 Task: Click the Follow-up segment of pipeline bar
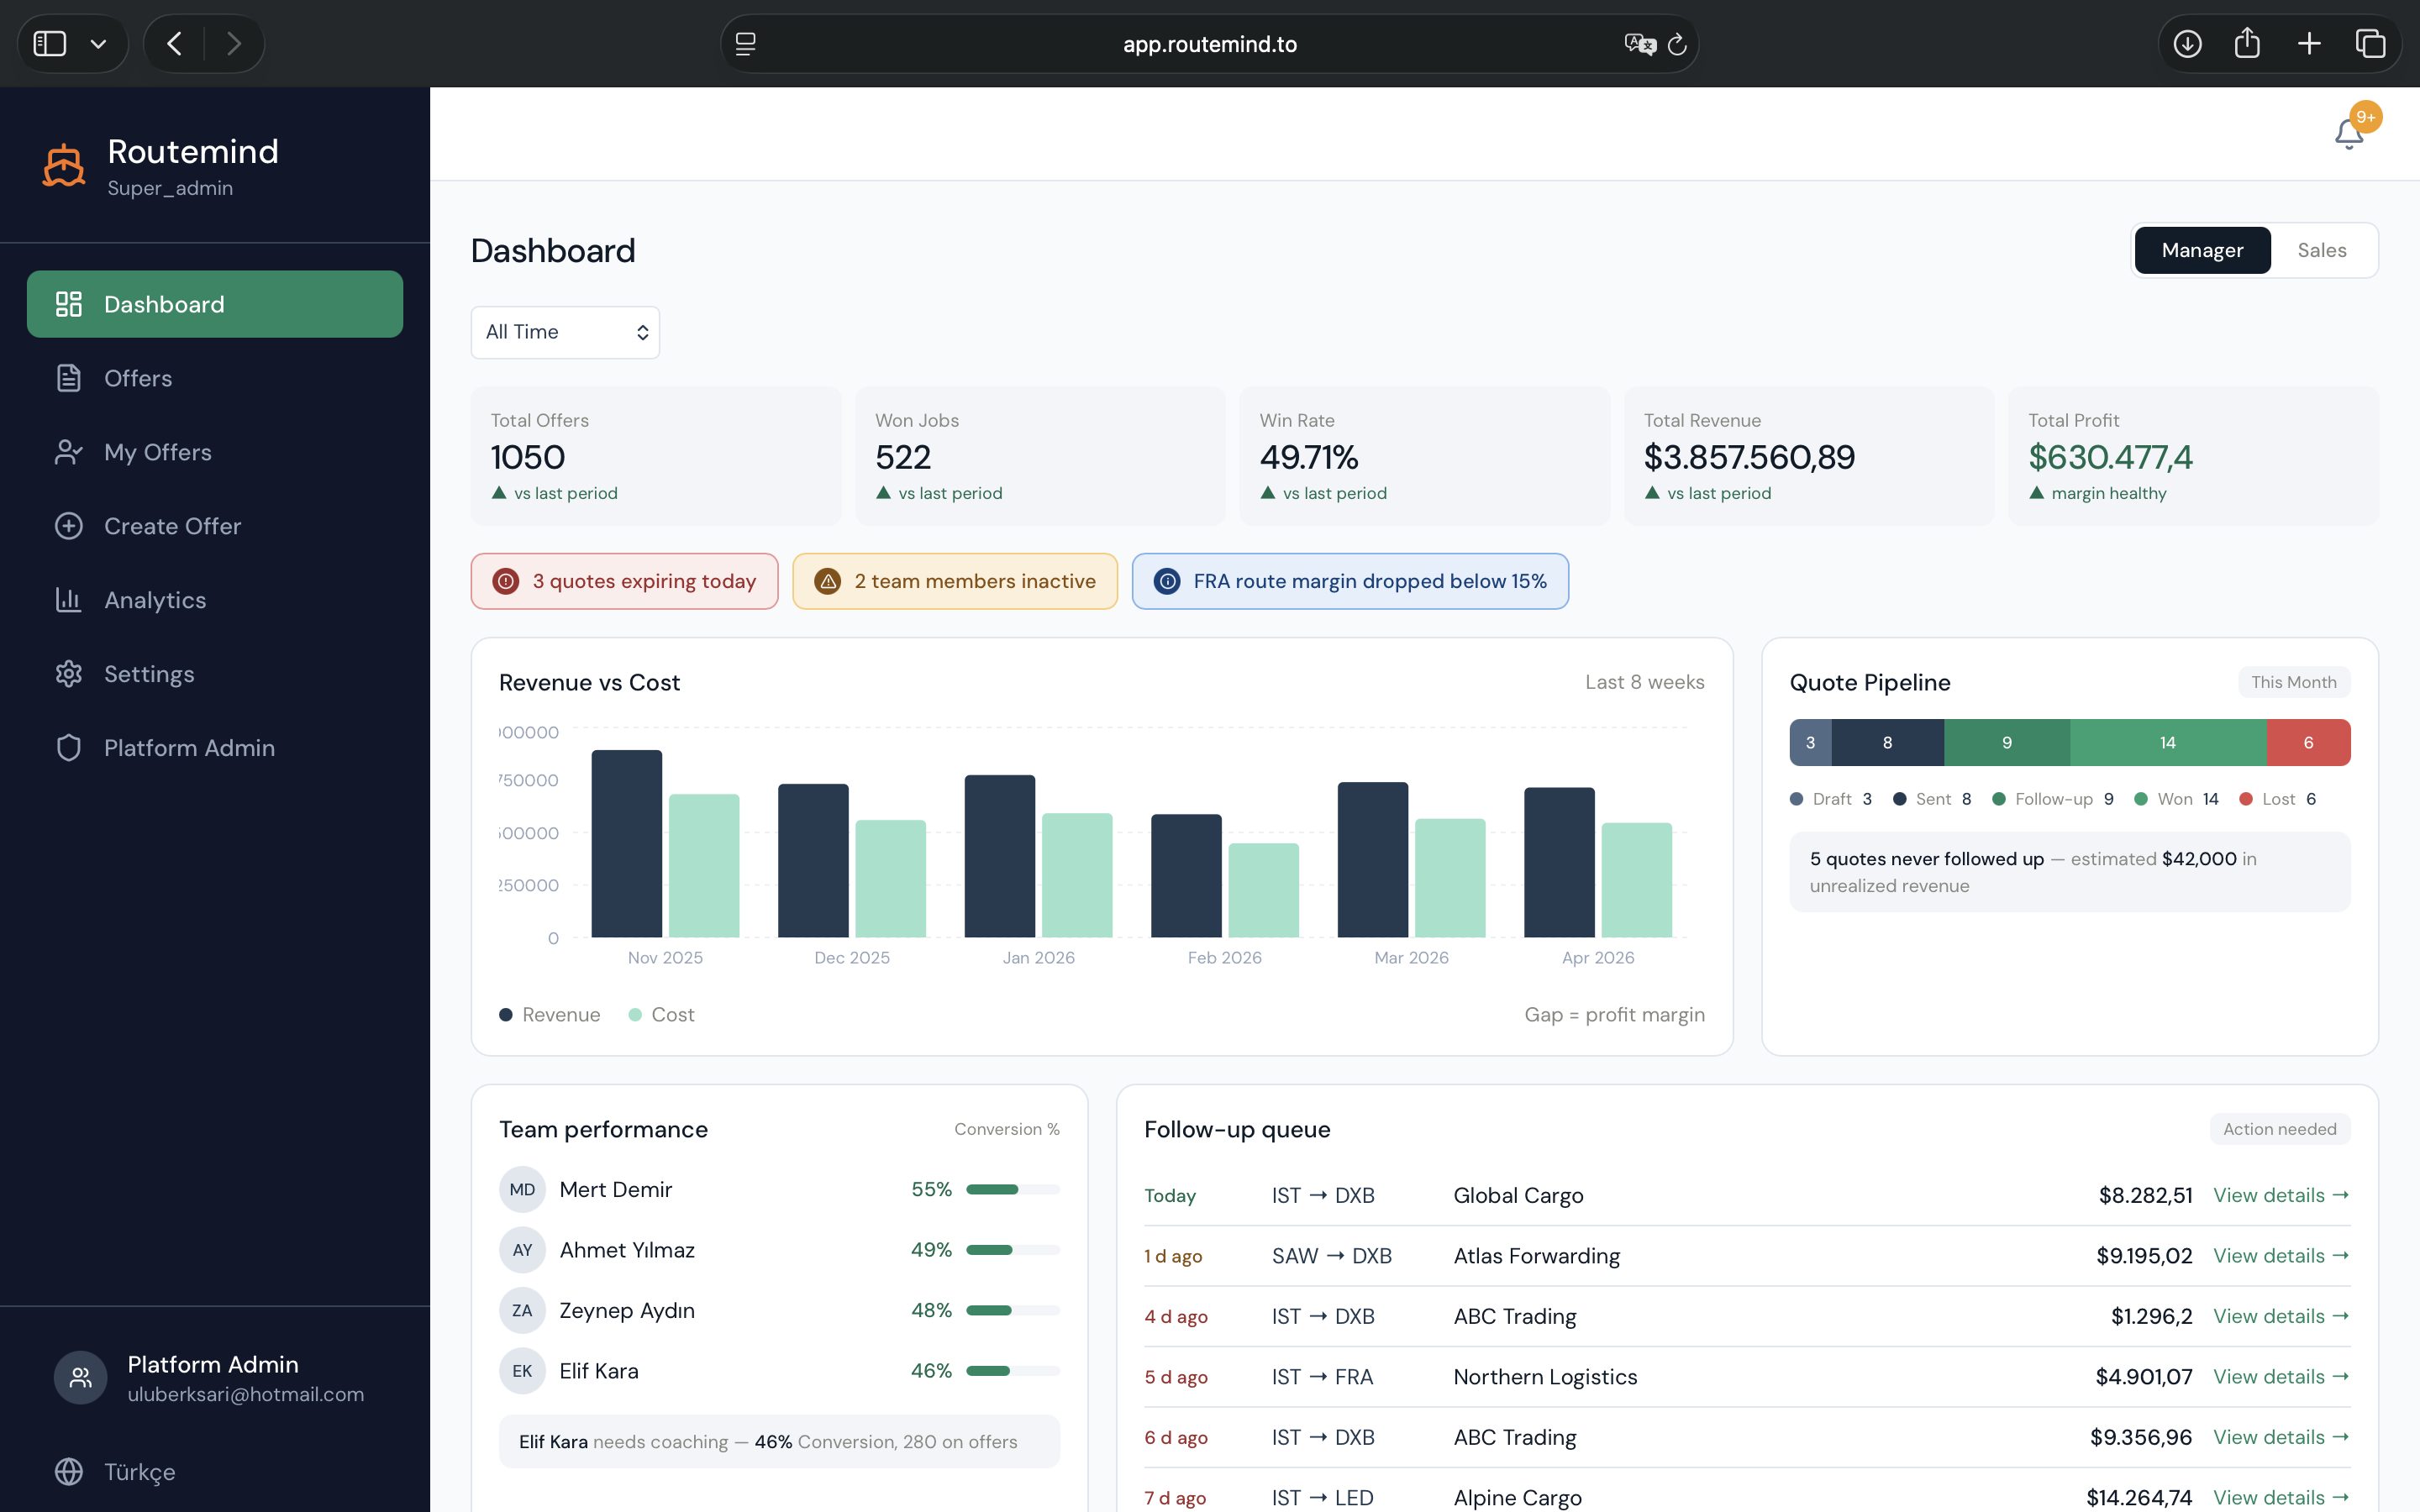pyautogui.click(x=2007, y=743)
